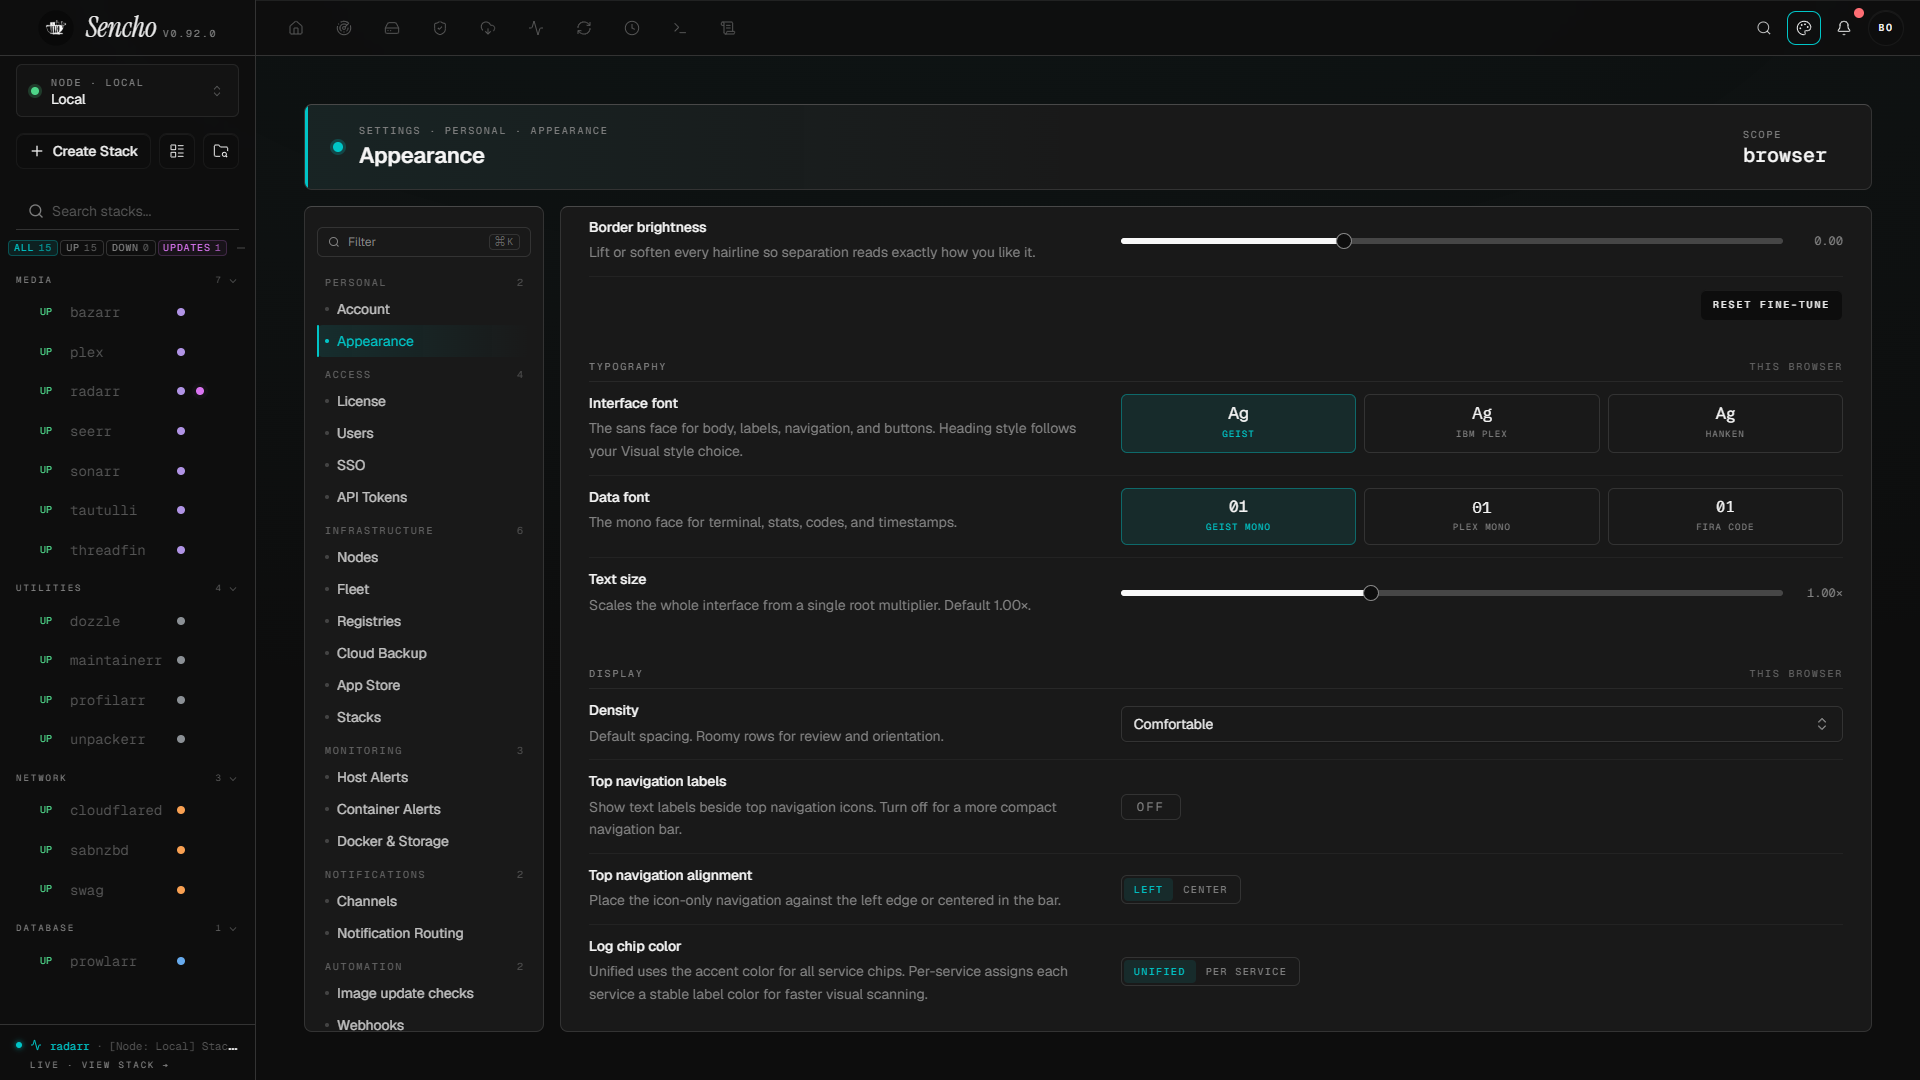The width and height of the screenshot is (1920, 1080).
Task: Select PER SERVICE log chip color
Action: click(1246, 972)
